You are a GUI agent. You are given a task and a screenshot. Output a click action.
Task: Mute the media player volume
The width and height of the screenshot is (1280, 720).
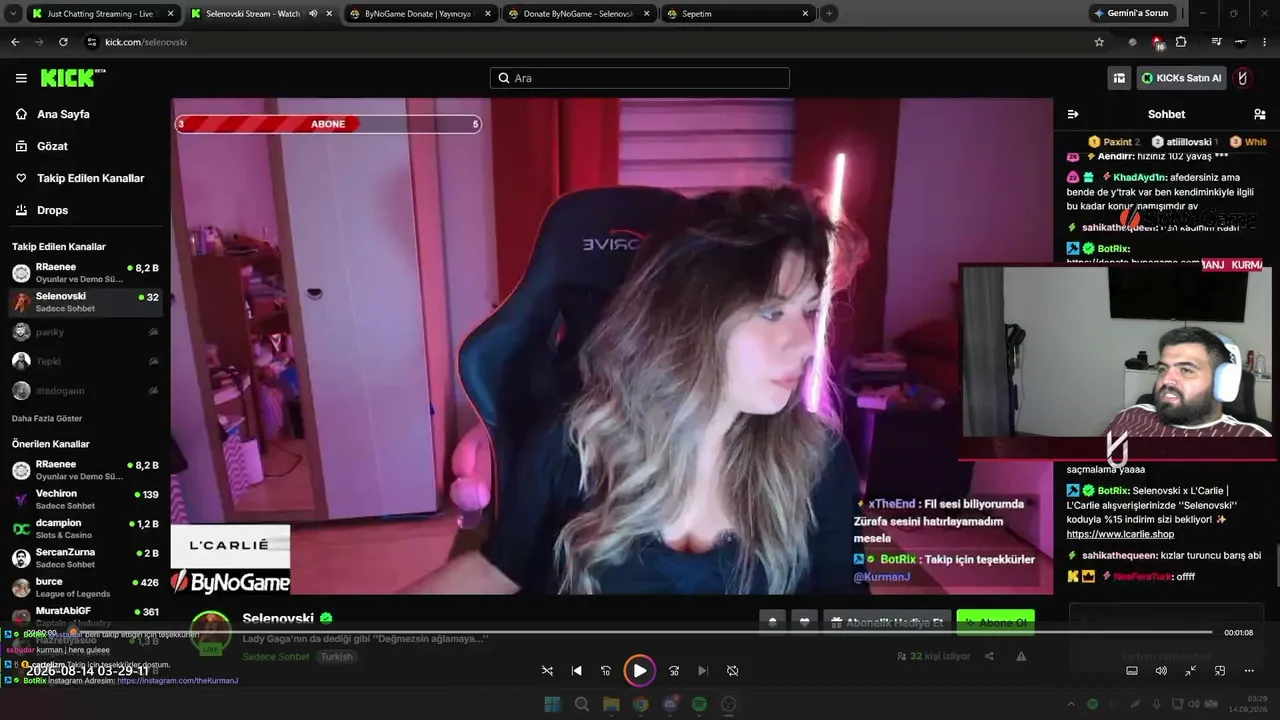tap(1161, 671)
